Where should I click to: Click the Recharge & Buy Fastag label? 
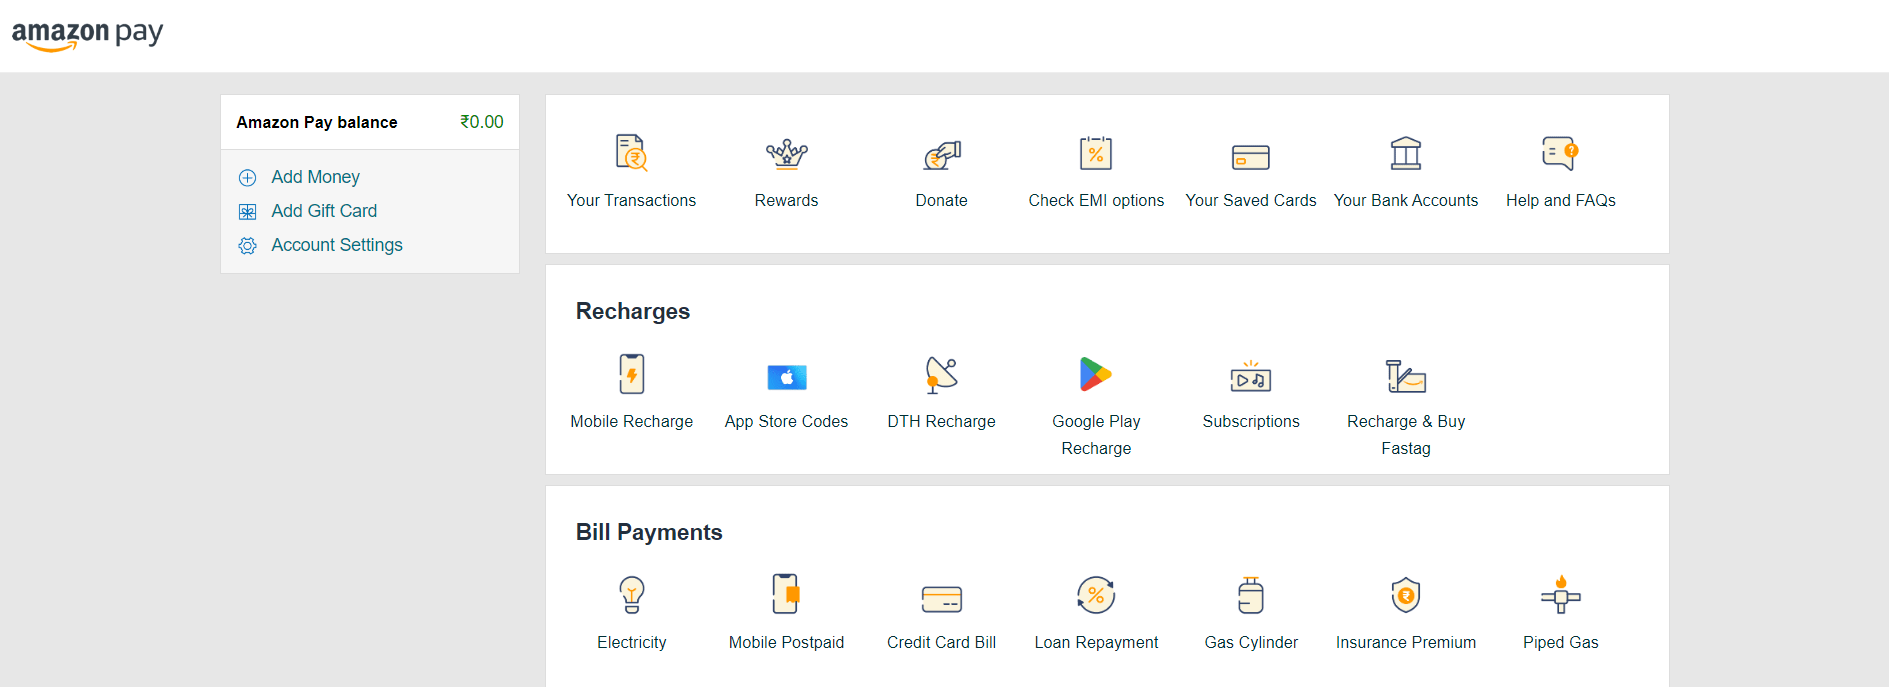click(x=1406, y=435)
